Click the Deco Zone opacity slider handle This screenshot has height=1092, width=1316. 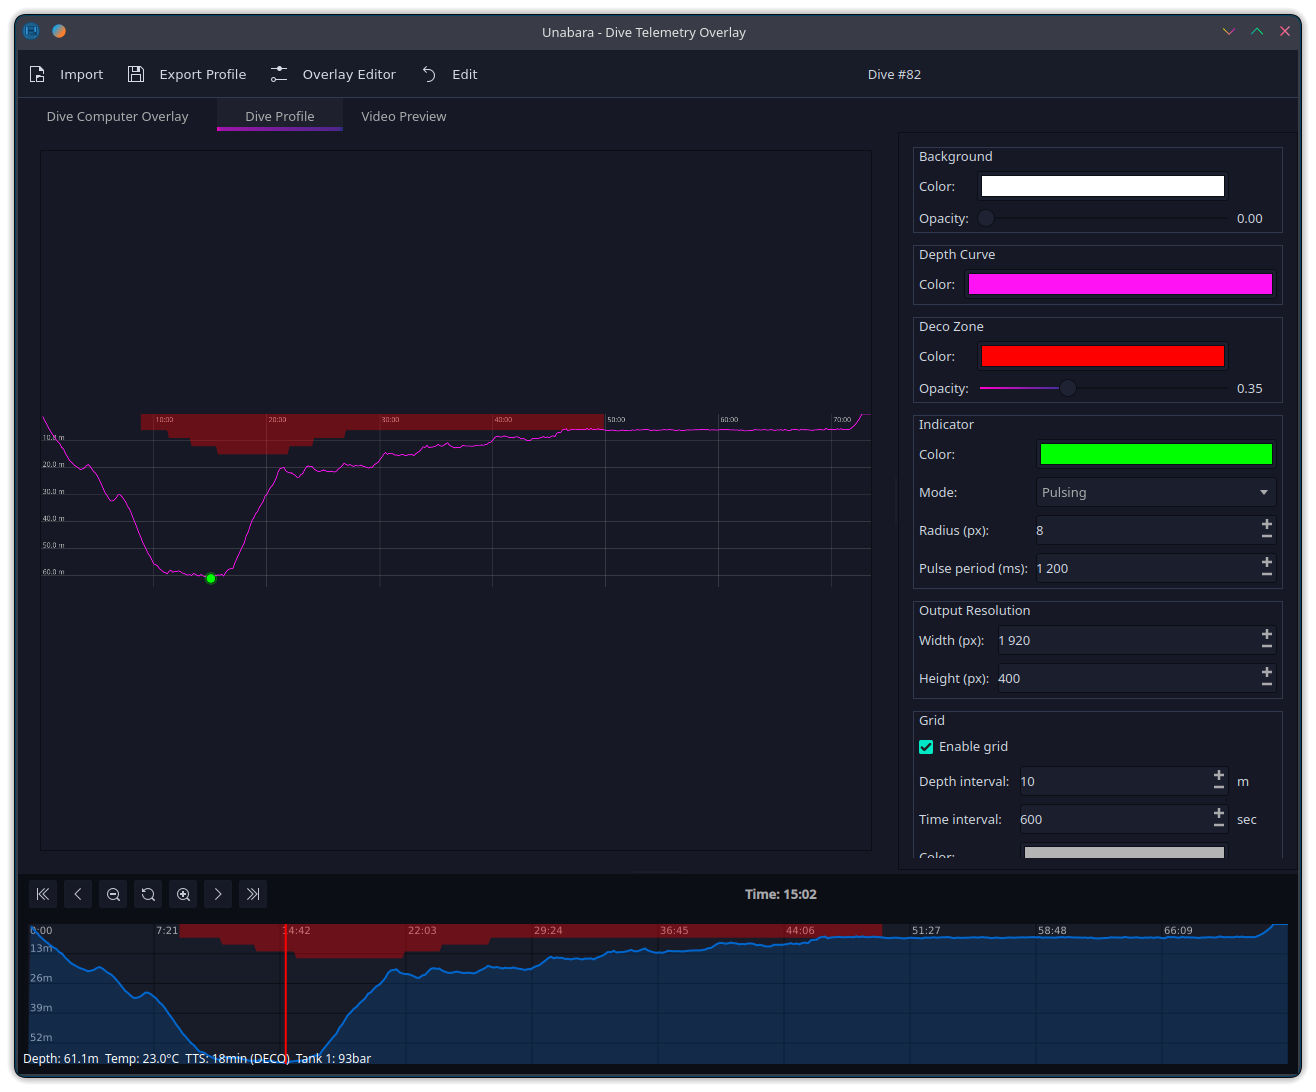pyautogui.click(x=1068, y=388)
